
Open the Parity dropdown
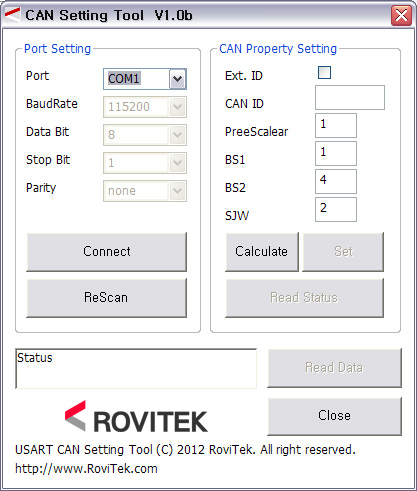coord(145,191)
